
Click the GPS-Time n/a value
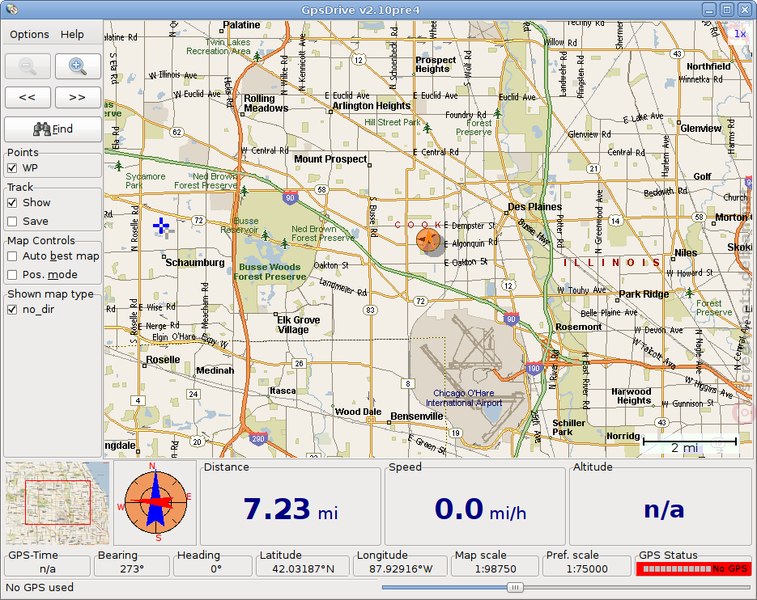47,569
